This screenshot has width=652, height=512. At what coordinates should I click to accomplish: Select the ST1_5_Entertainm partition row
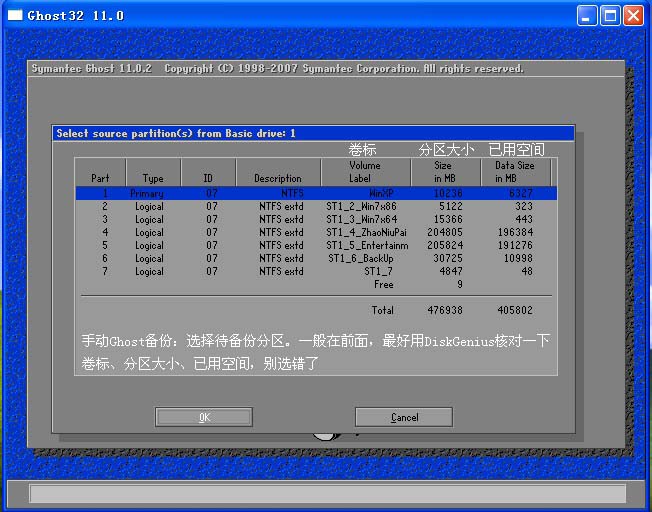[316, 245]
